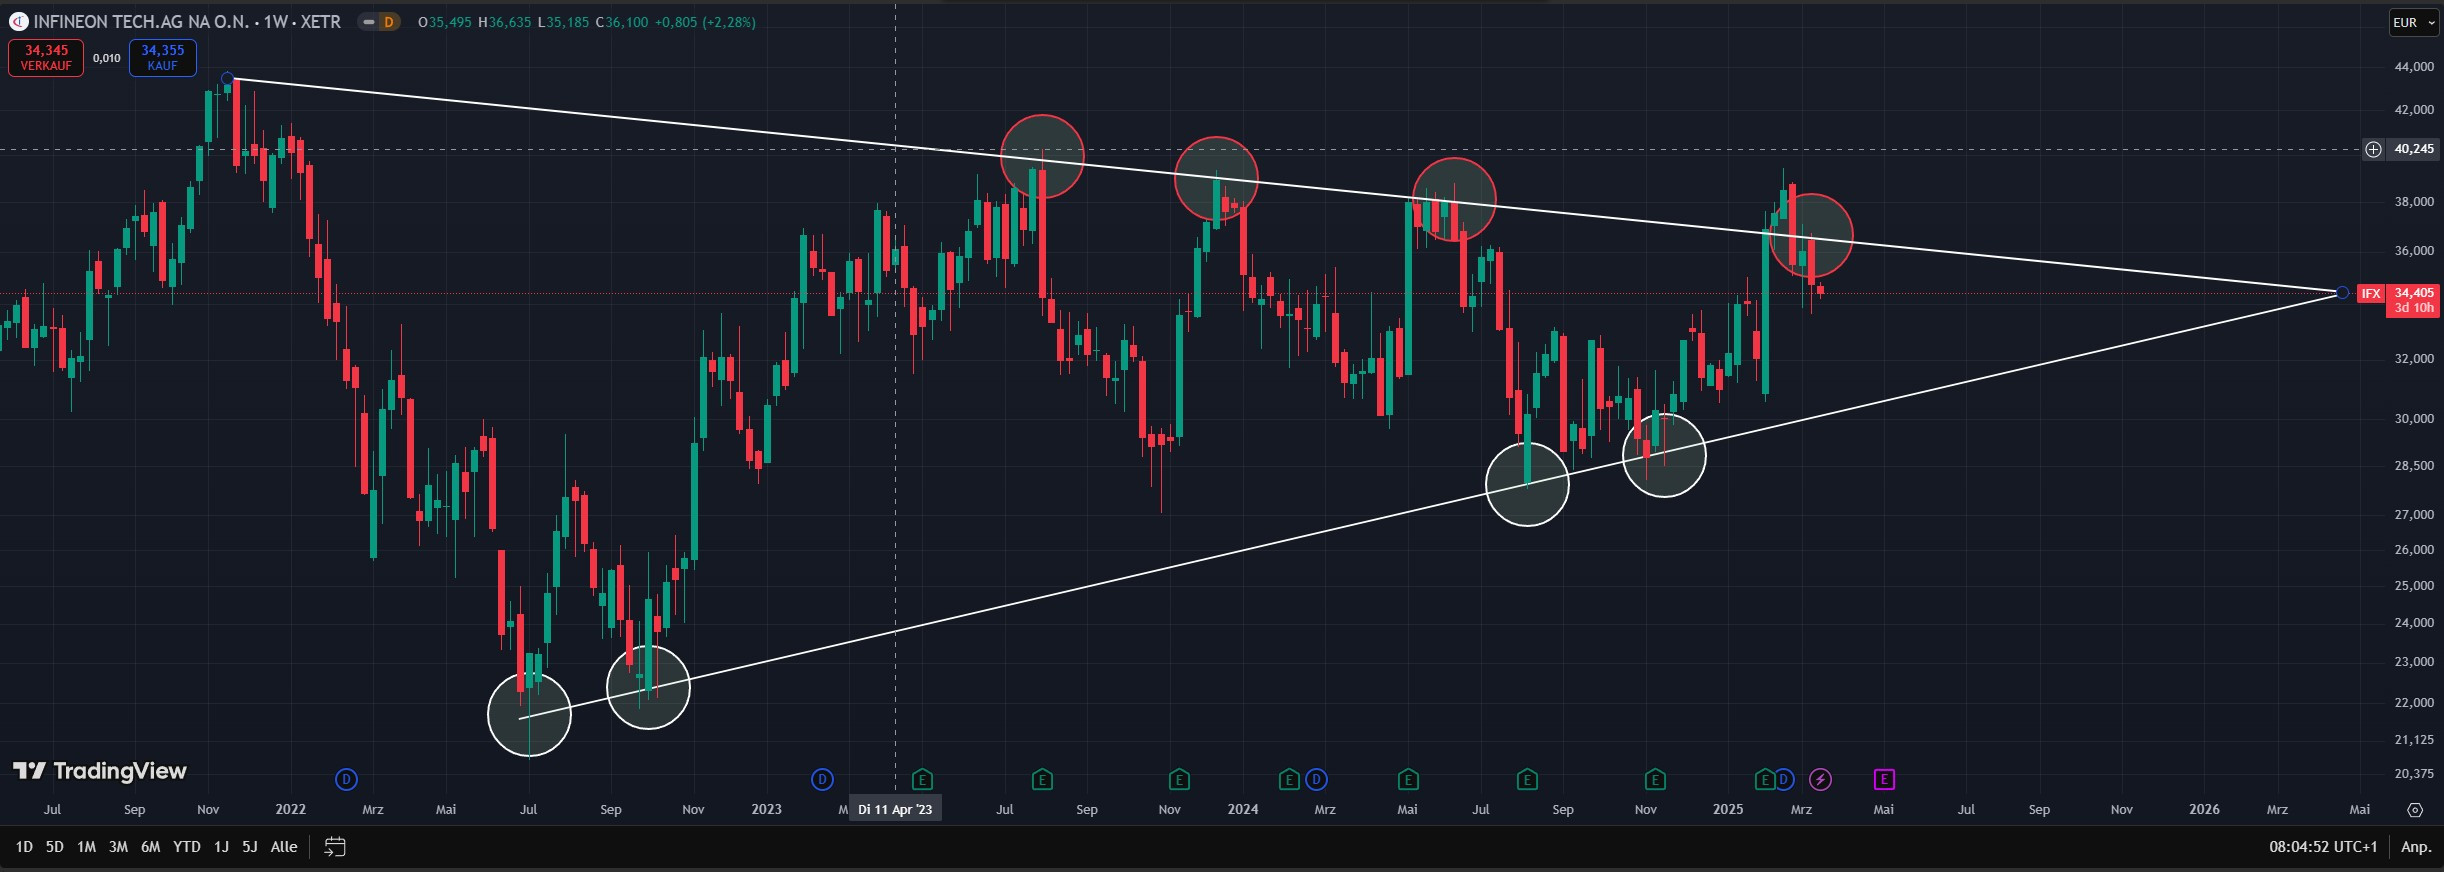Open chart settings gear icon
The width and height of the screenshot is (2444, 872).
point(2415,810)
